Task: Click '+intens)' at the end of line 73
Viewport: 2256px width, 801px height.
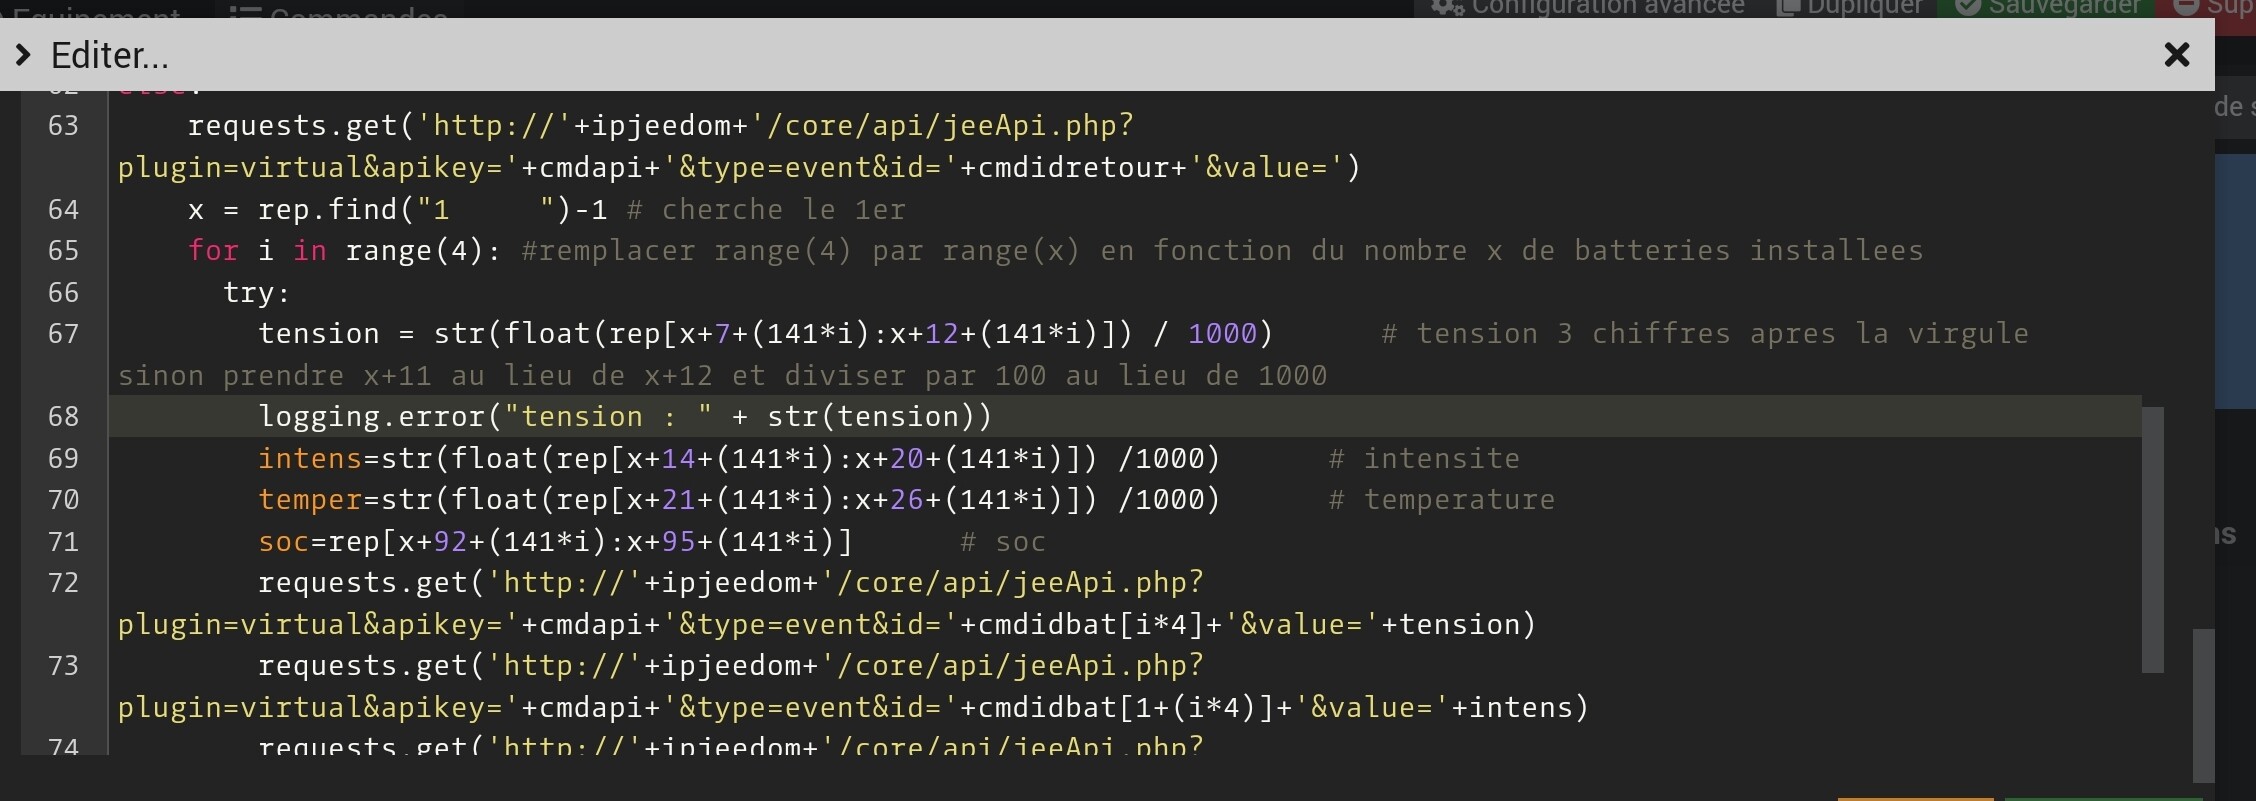Action: (x=1520, y=708)
